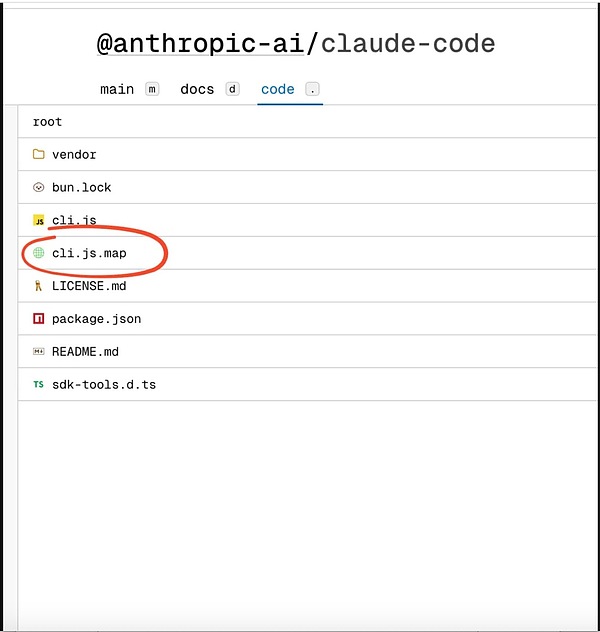This screenshot has width=600, height=632.
Task: Click the green globe icon beside cli.js.map
Action: [39, 253]
